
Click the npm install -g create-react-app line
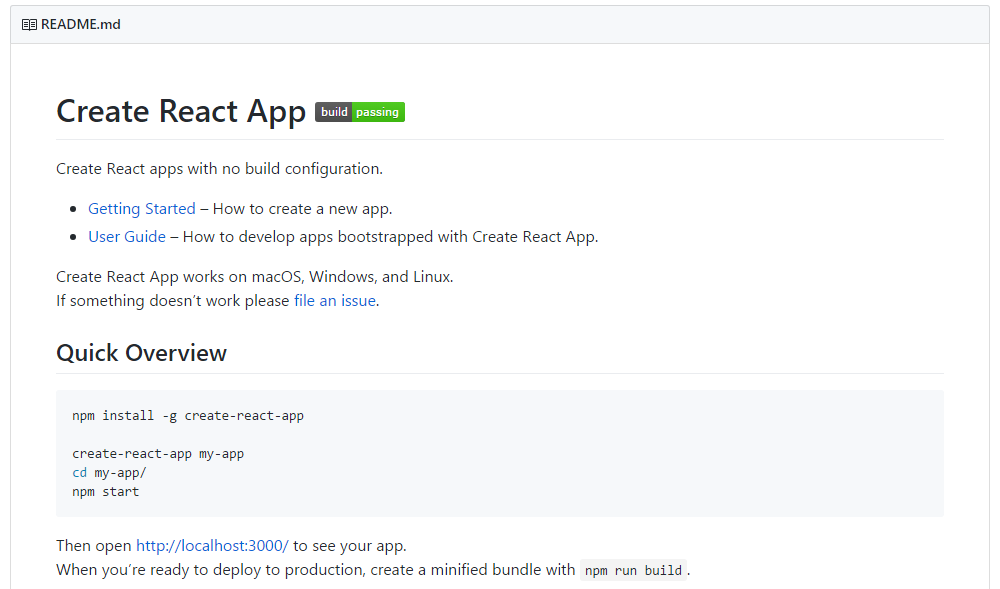[x=188, y=416]
